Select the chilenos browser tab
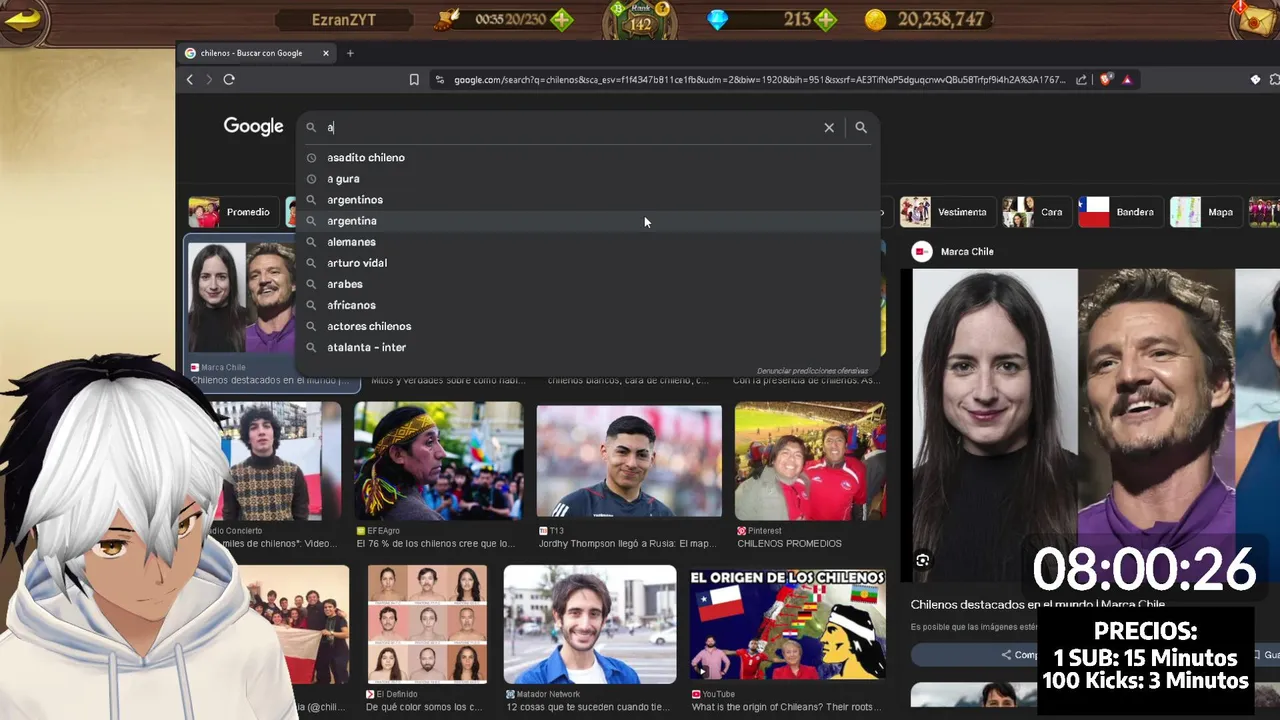 258,53
